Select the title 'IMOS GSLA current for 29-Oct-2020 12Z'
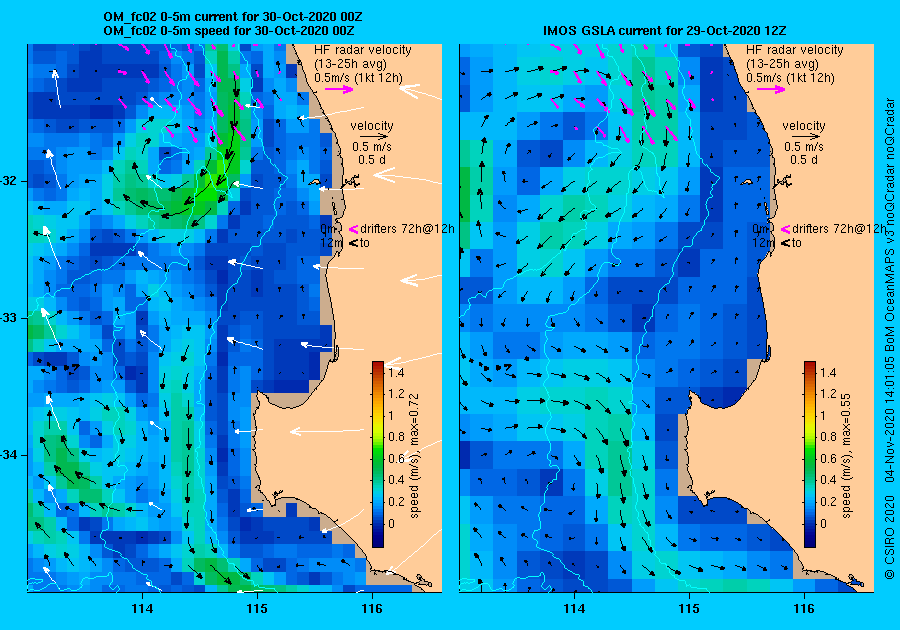This screenshot has width=900, height=630. pos(665,30)
